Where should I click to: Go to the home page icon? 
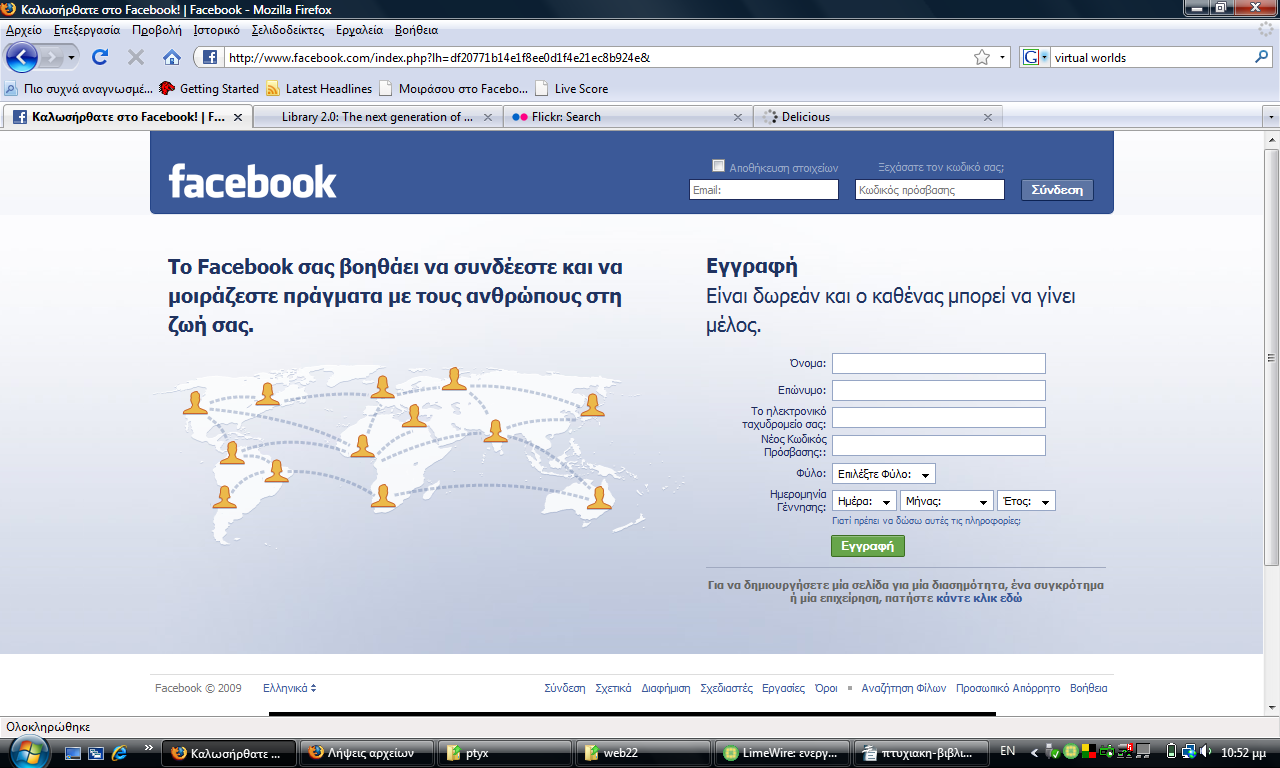pos(172,57)
